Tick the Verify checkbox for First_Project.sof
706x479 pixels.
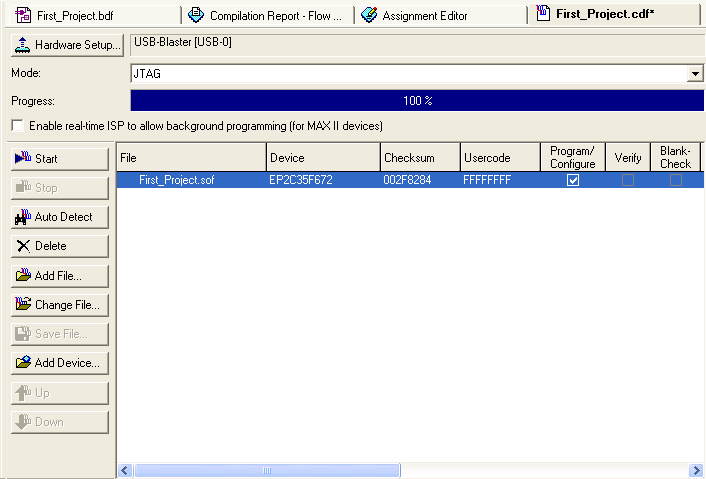(x=628, y=180)
